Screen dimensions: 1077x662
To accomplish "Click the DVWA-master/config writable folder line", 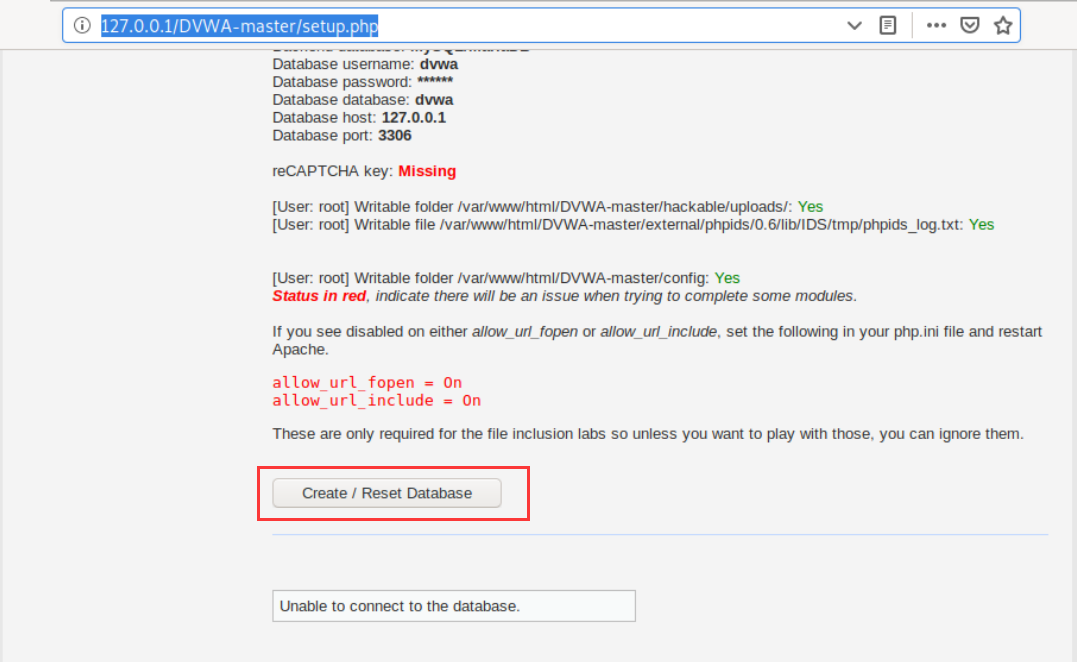I will click(x=506, y=278).
